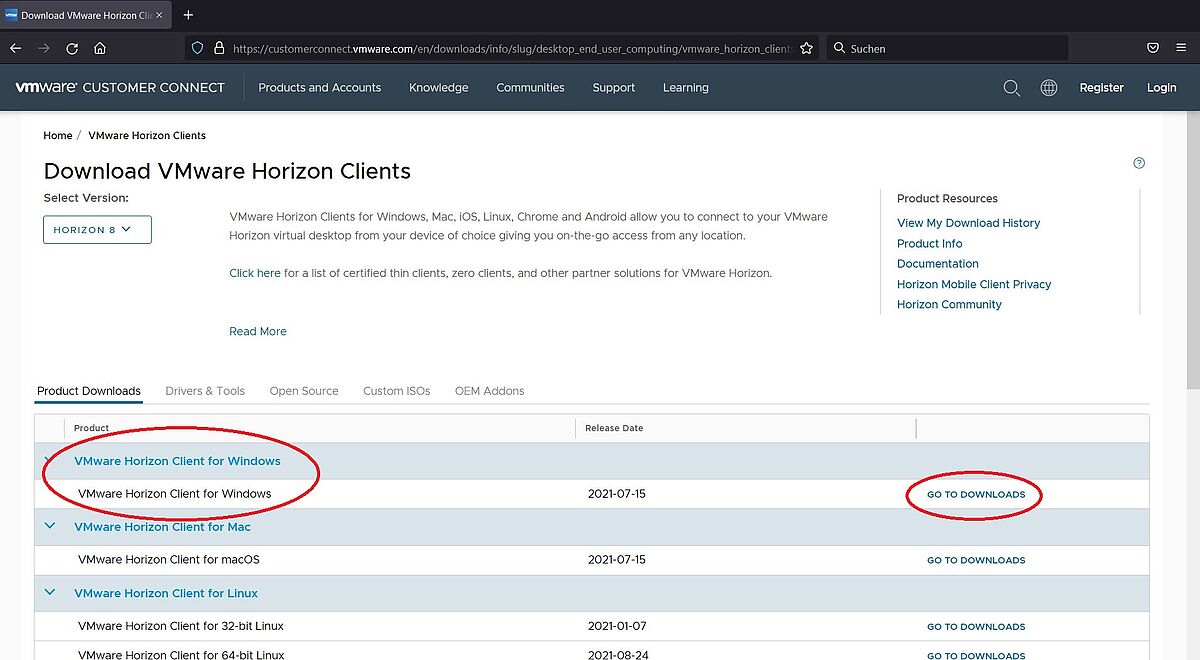
Task: Collapse the VMware Horizon Client for Windows group
Action: [x=49, y=461]
